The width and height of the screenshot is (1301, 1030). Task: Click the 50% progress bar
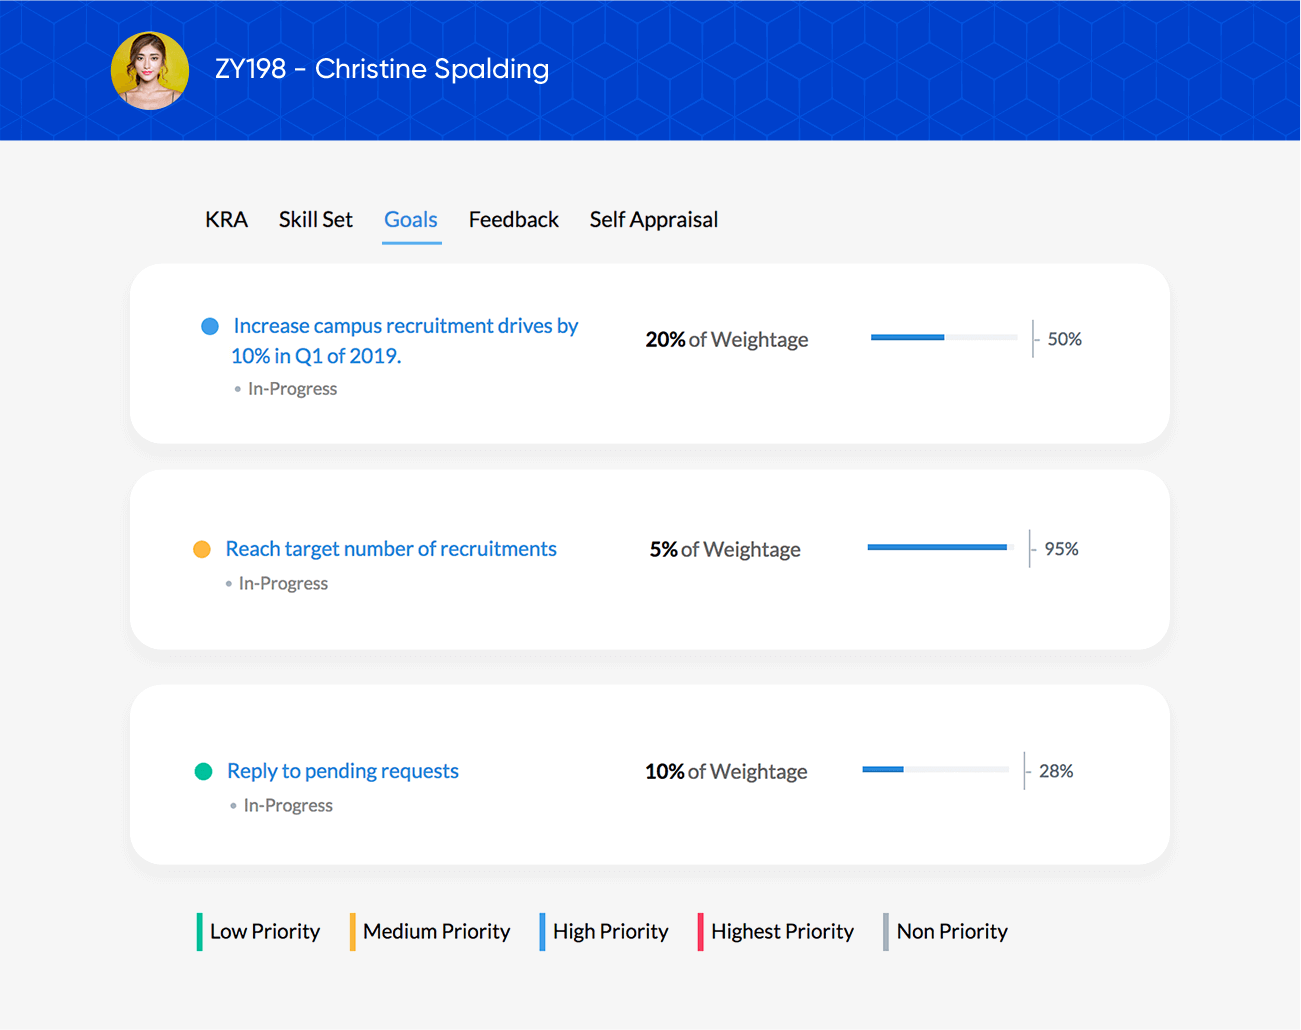[944, 338]
